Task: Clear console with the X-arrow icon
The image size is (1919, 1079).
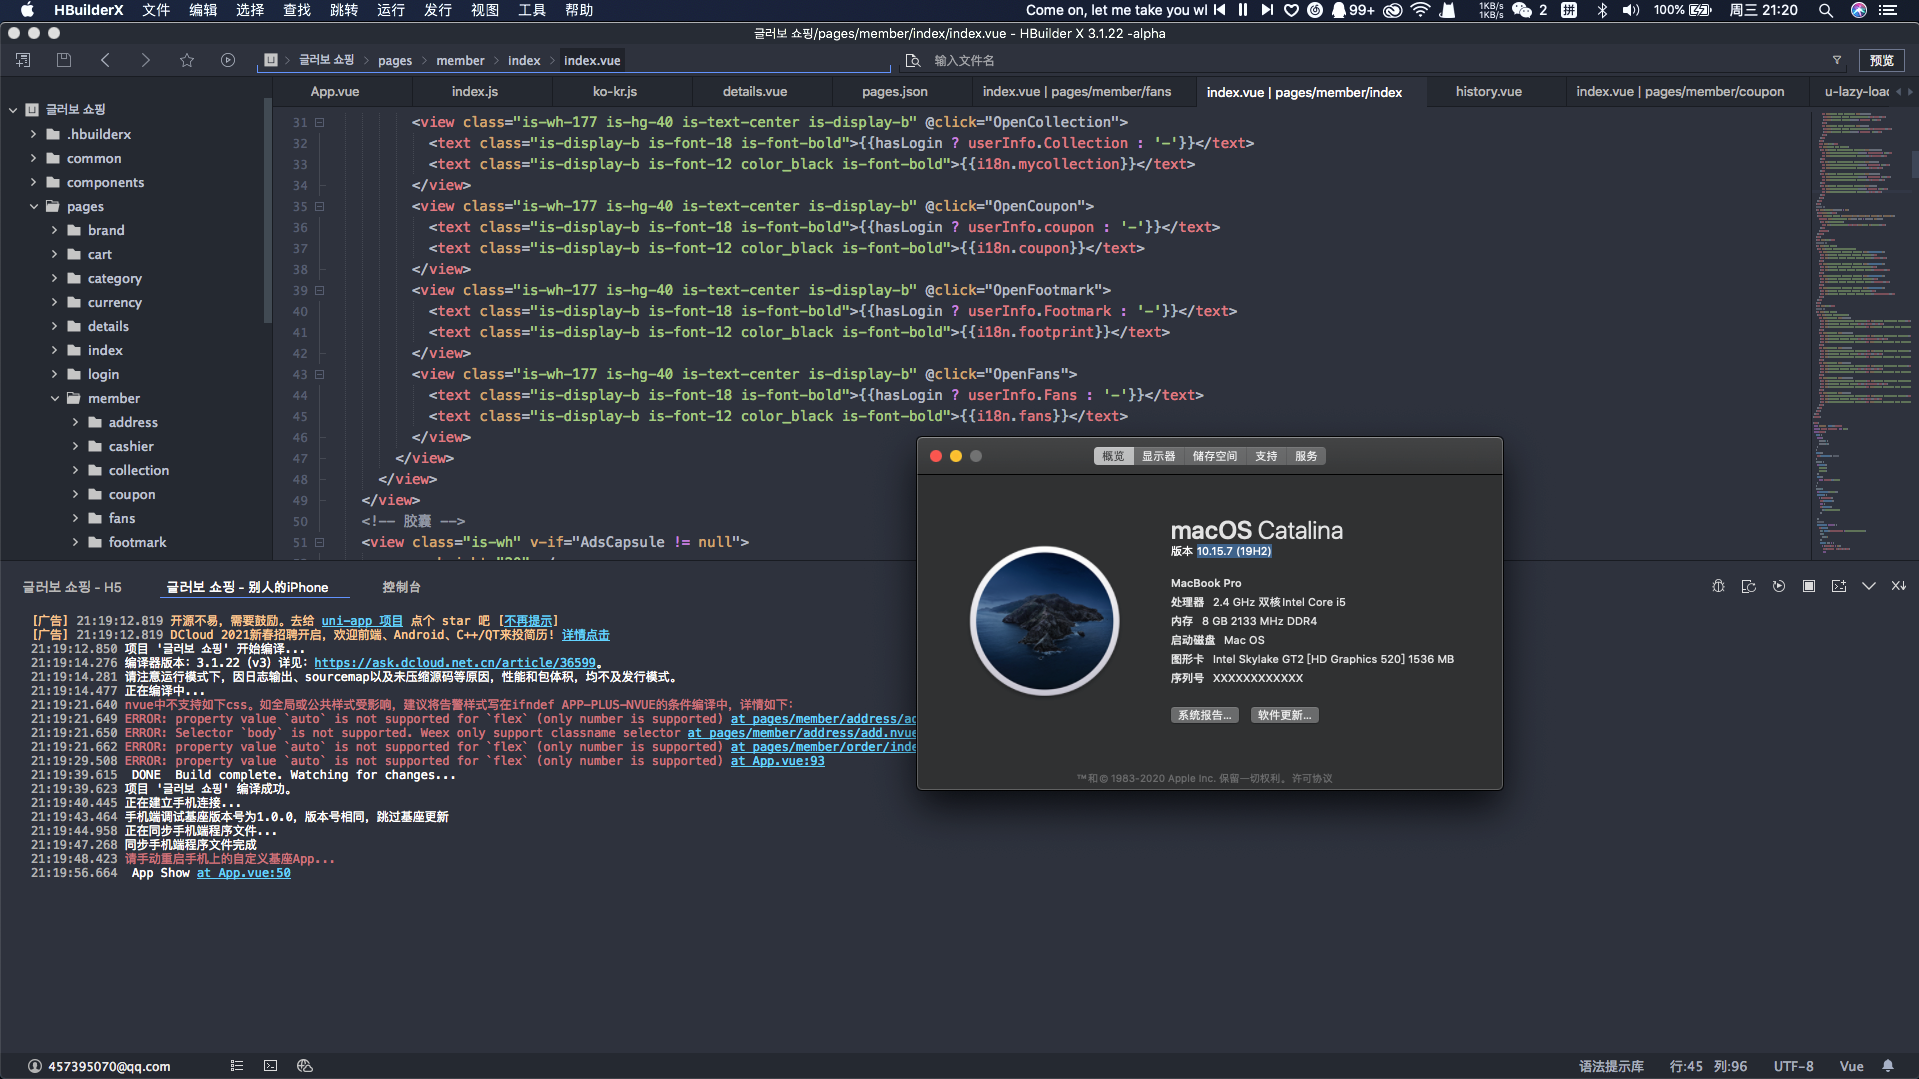Action: pyautogui.click(x=1898, y=586)
